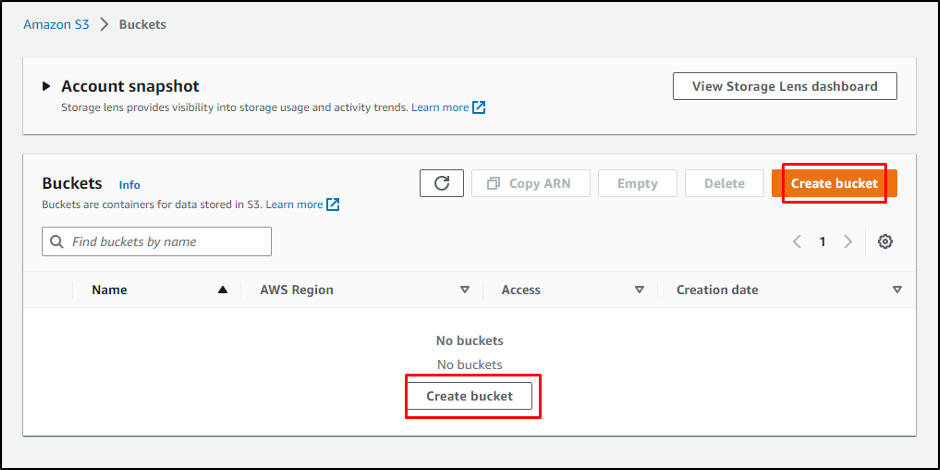
Task: Select page number 1 in pagination
Action: pos(822,241)
